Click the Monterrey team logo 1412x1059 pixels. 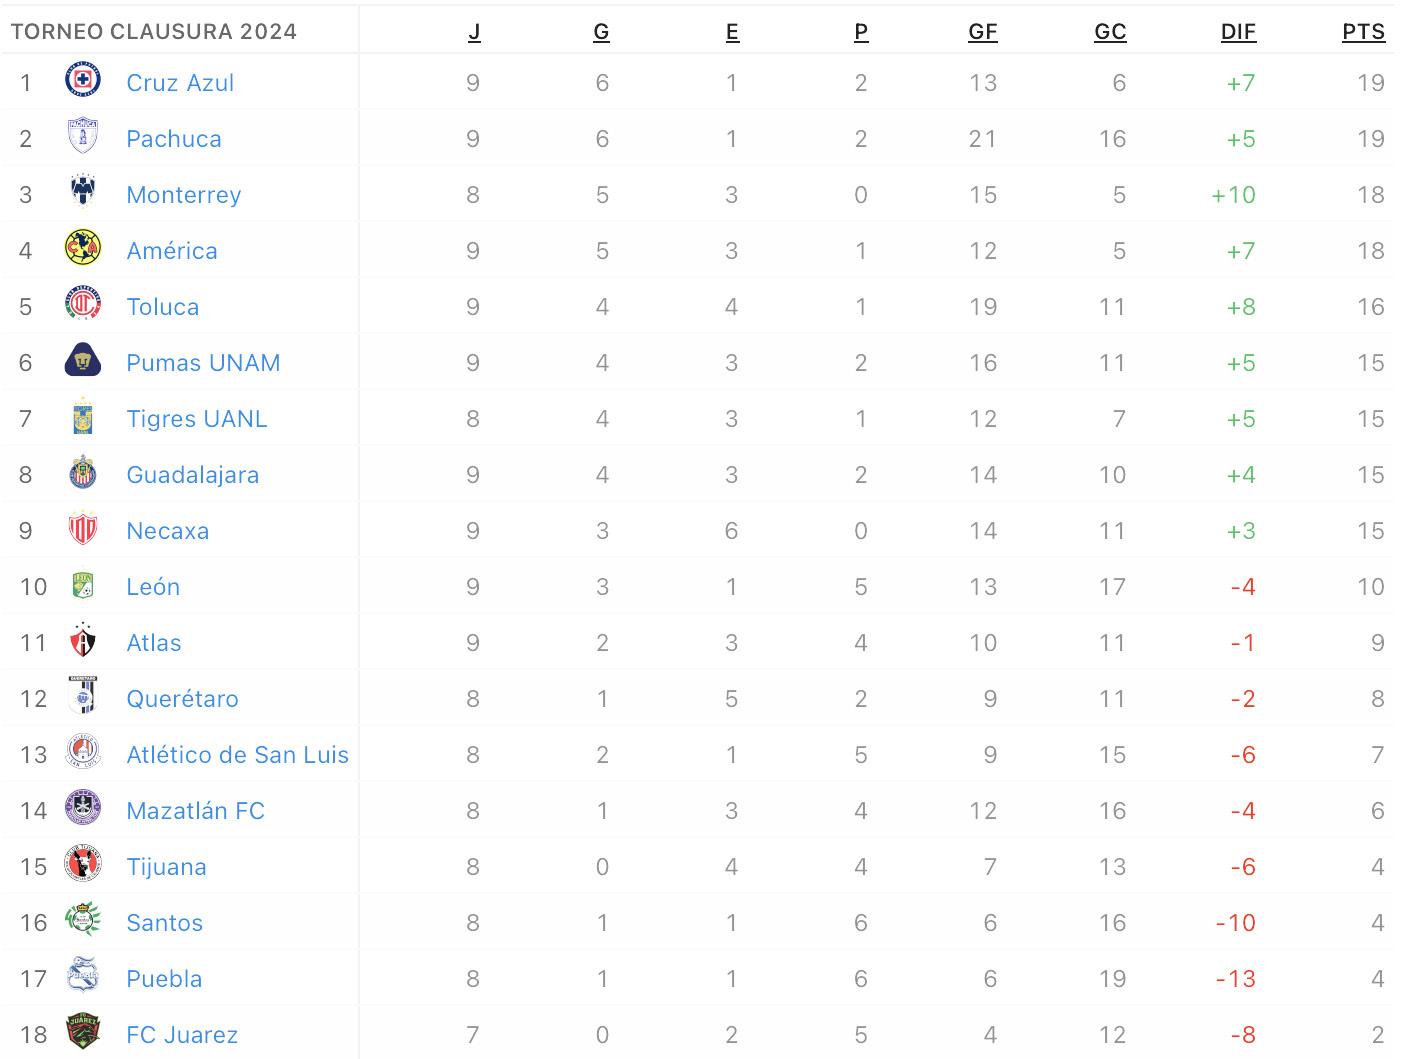point(83,191)
